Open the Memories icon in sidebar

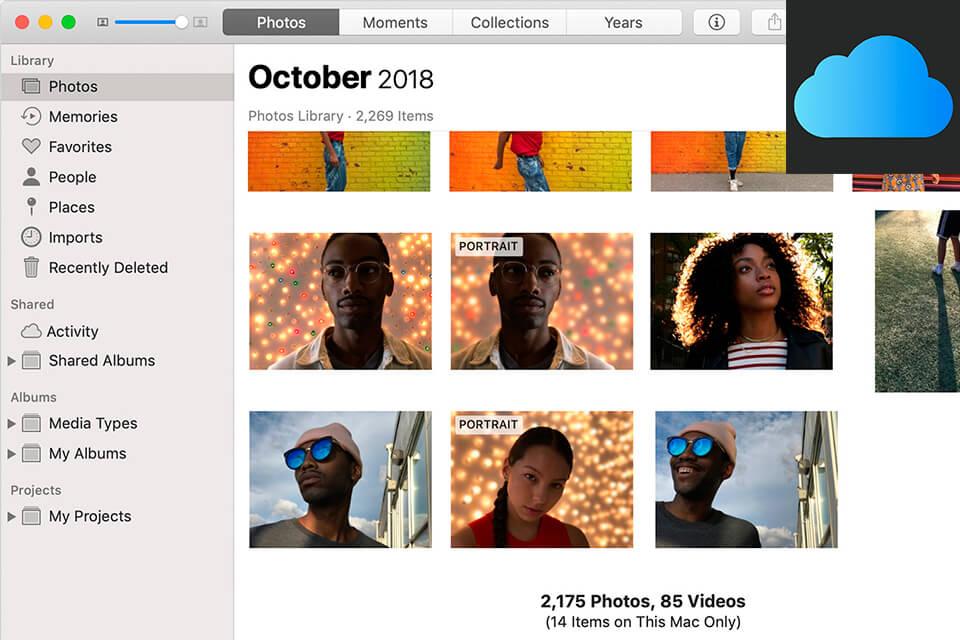coord(31,116)
